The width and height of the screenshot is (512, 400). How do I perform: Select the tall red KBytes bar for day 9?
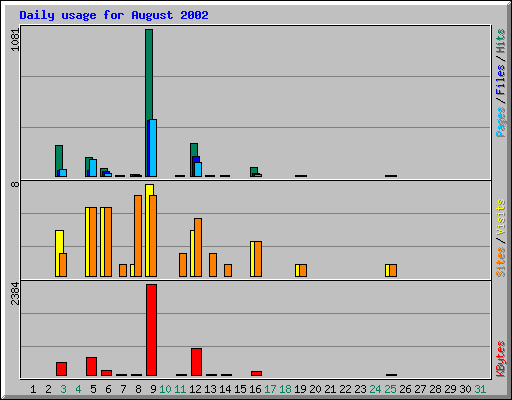151,330
